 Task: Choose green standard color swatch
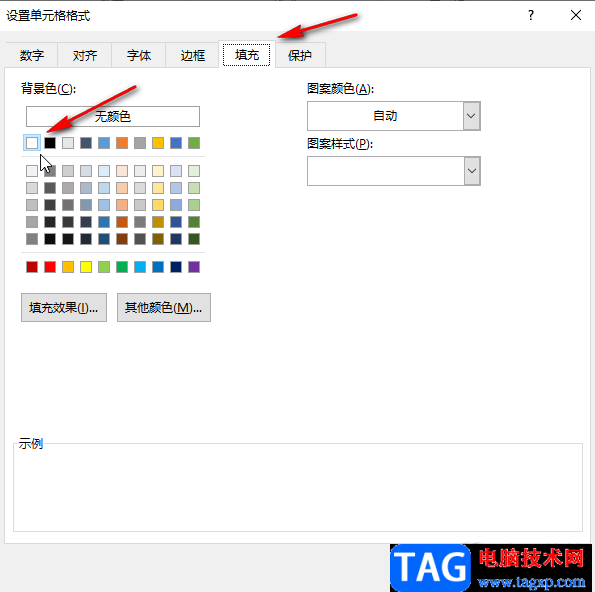pyautogui.click(x=122, y=267)
